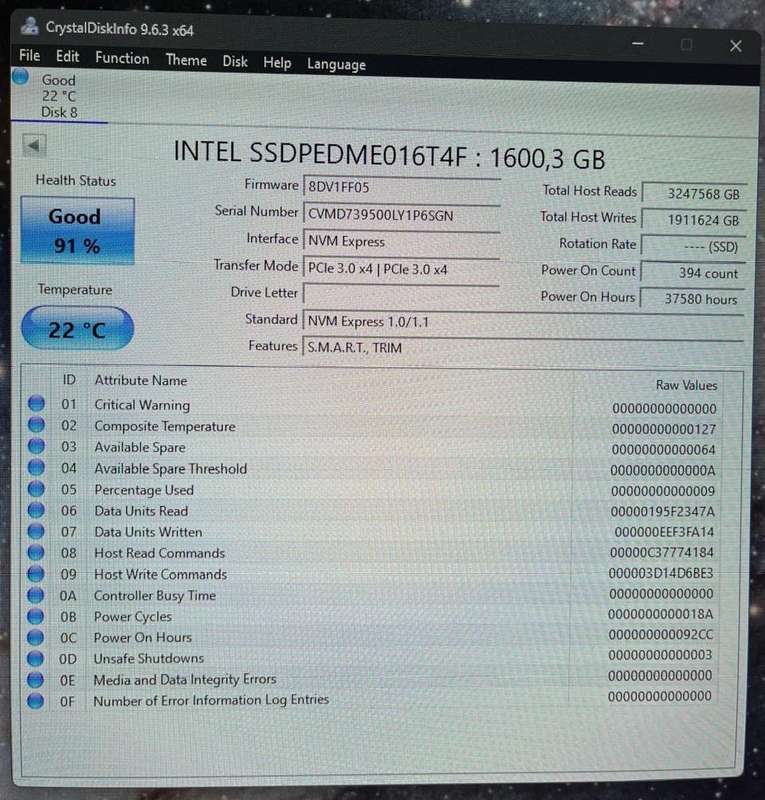Screen dimensions: 765x800
Task: Click the Power On Hours value 37580 hours
Action: point(692,299)
